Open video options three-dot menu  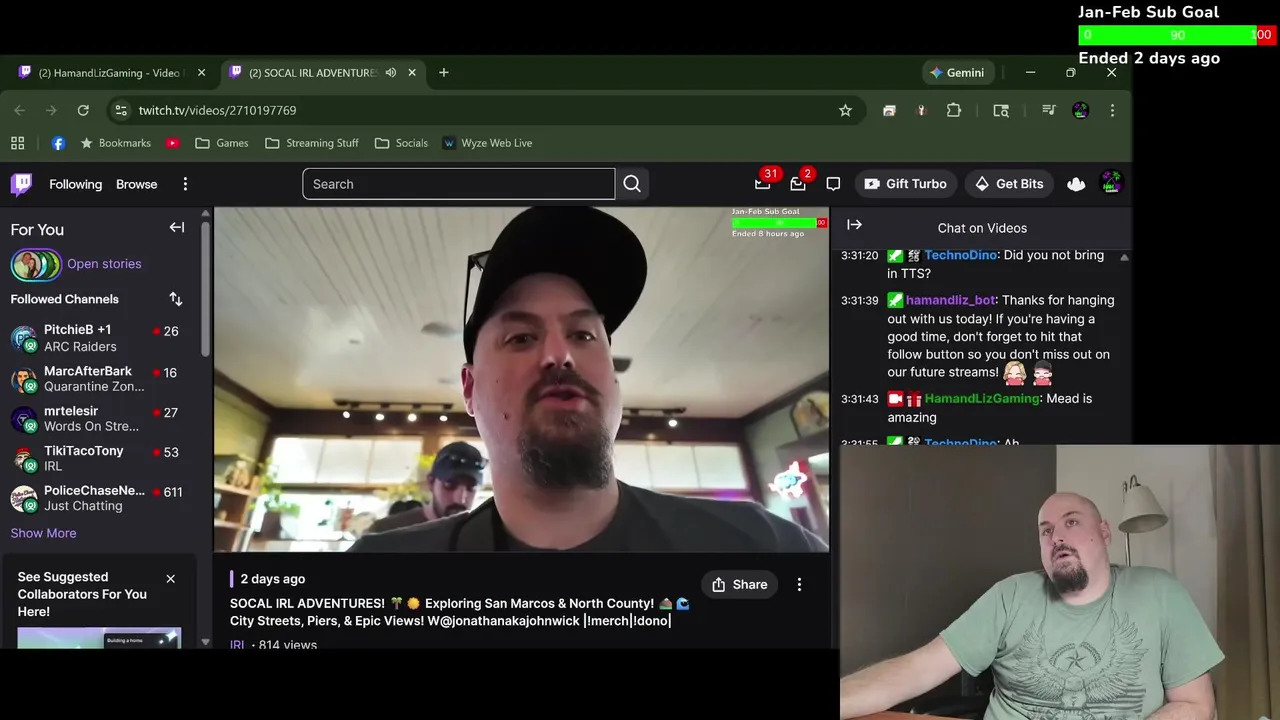799,585
